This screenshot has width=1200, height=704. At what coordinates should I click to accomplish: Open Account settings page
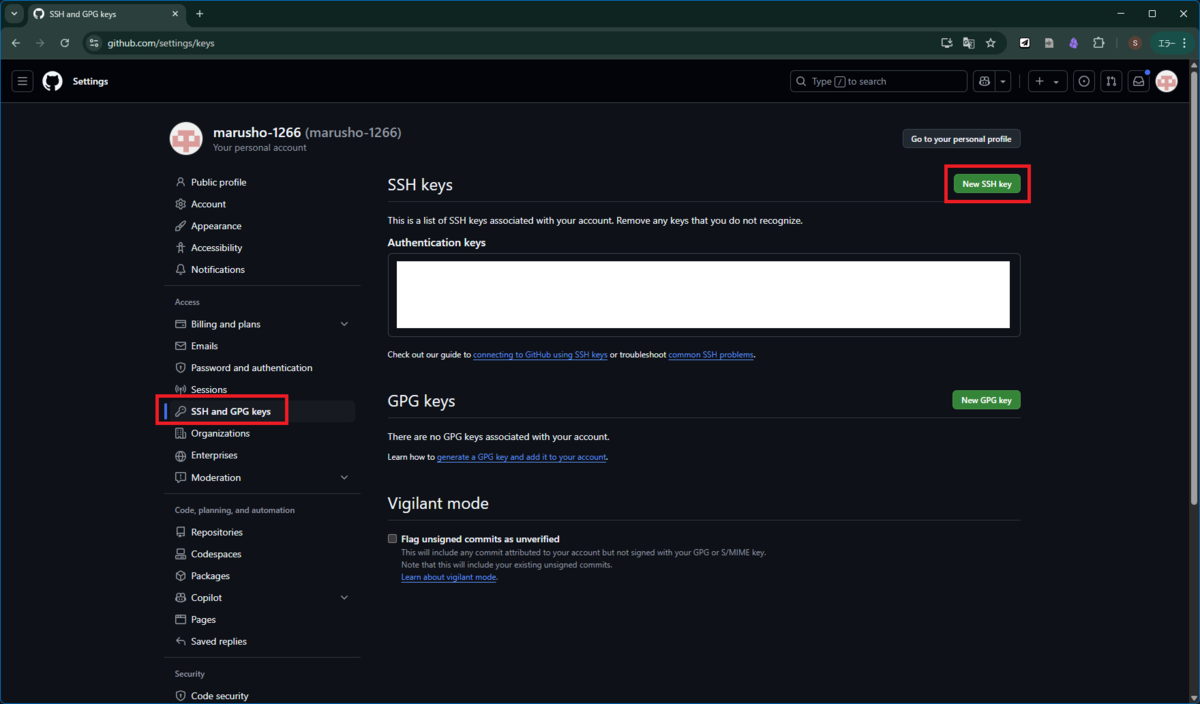click(x=208, y=204)
